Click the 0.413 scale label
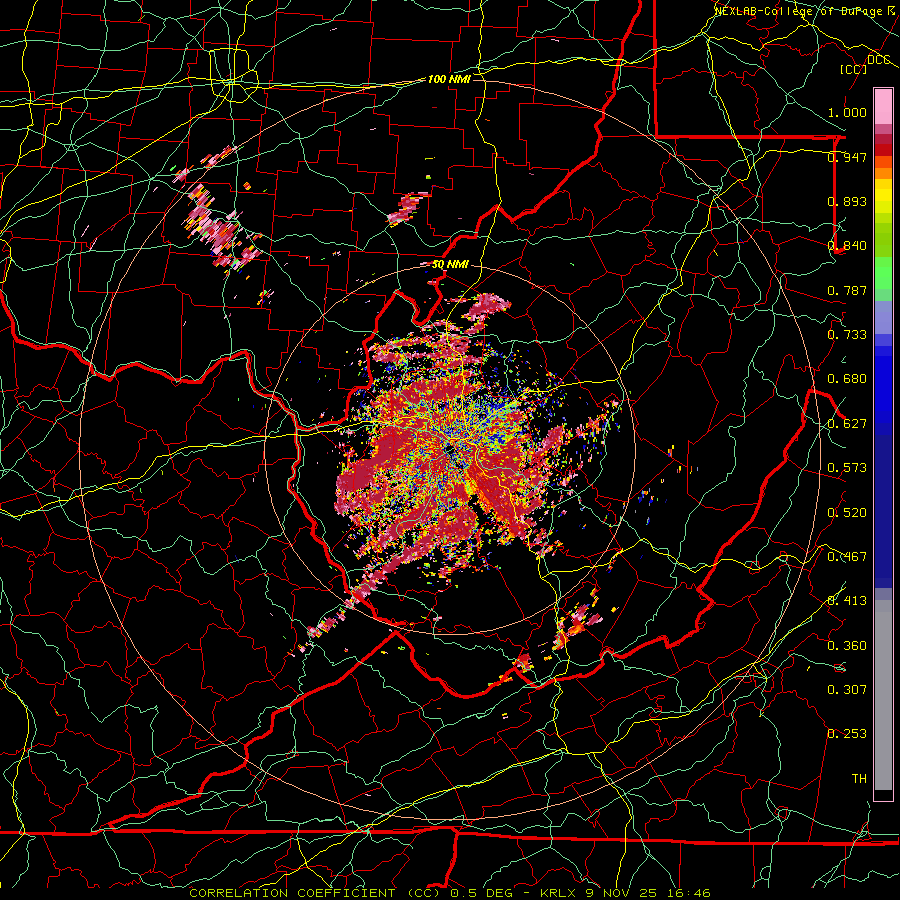This screenshot has height=900, width=900. point(847,601)
